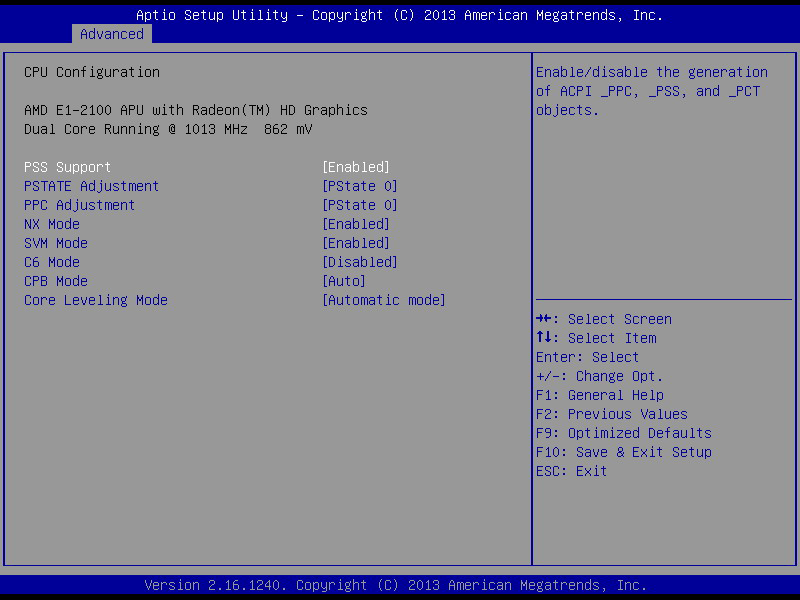Click the F10 Save & Exit Setup hint
This screenshot has width=800, height=600.
[x=624, y=452]
